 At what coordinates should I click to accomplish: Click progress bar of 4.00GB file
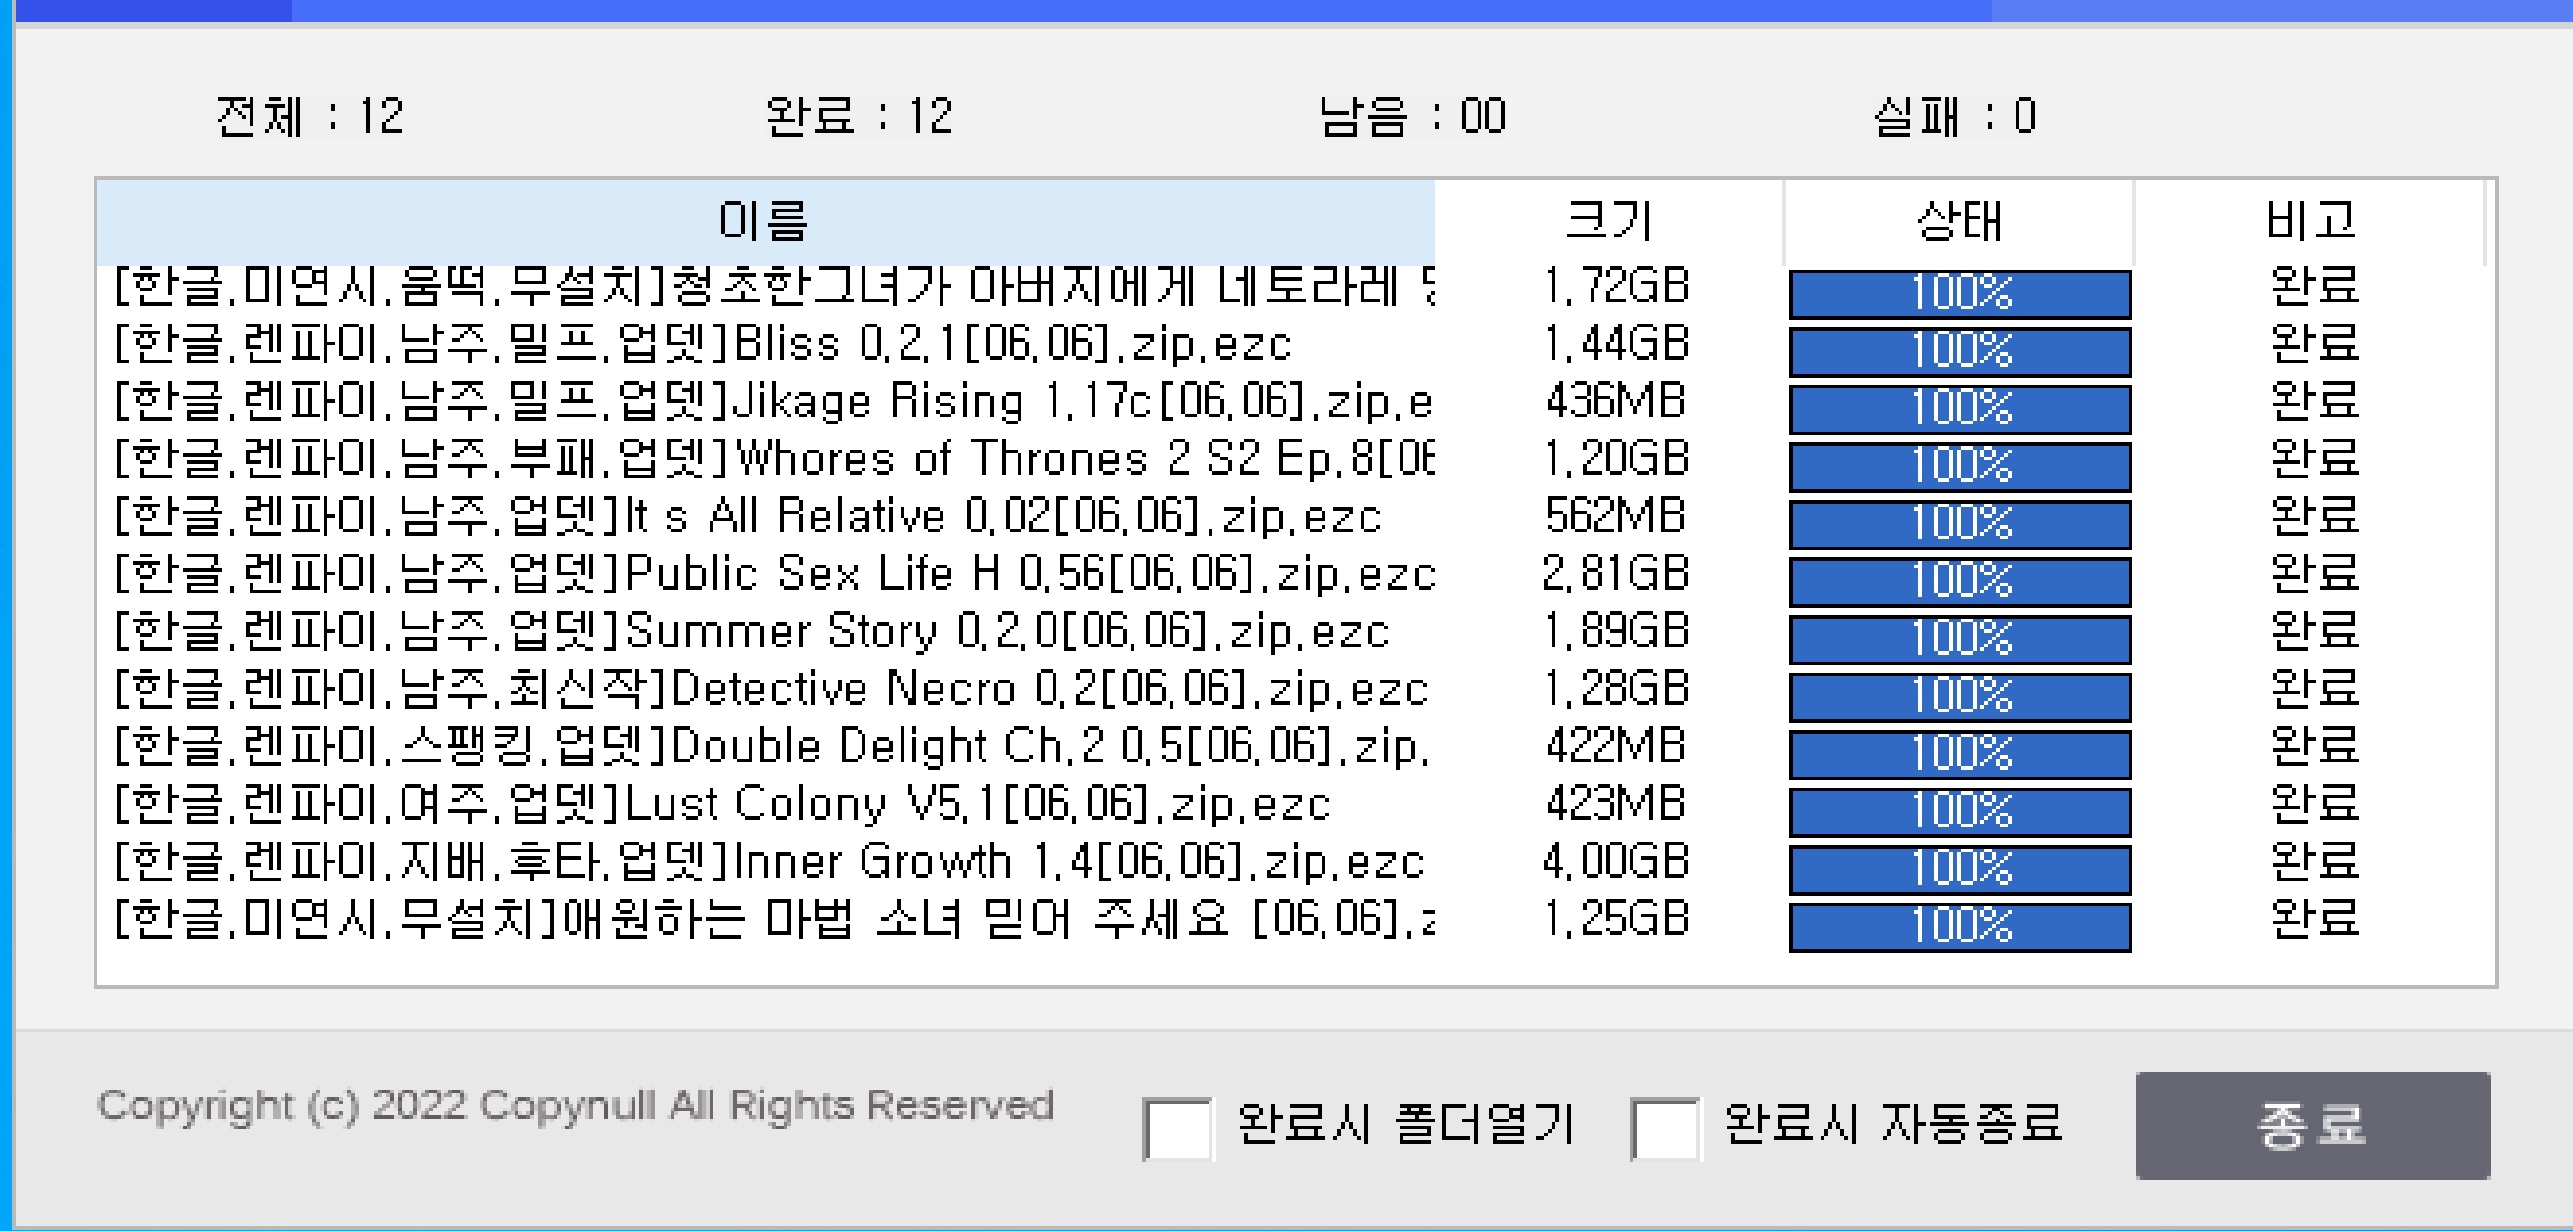[x=1959, y=868]
